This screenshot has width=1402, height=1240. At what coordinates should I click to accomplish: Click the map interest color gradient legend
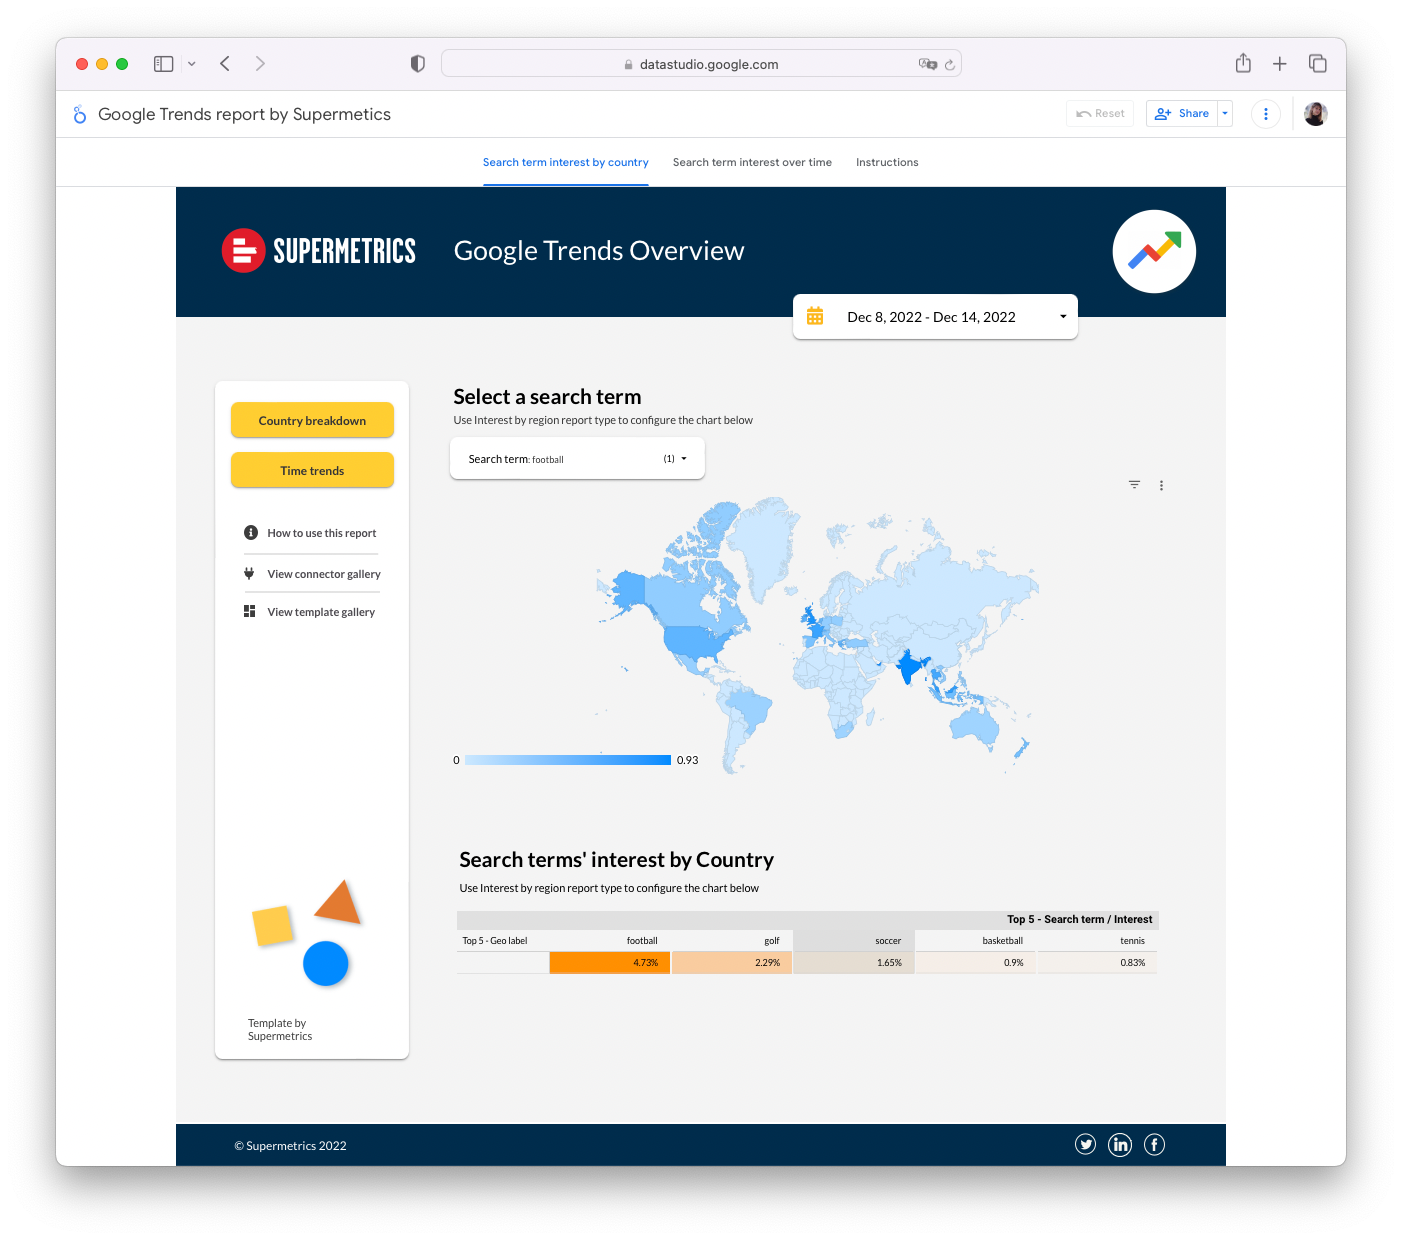(x=568, y=760)
